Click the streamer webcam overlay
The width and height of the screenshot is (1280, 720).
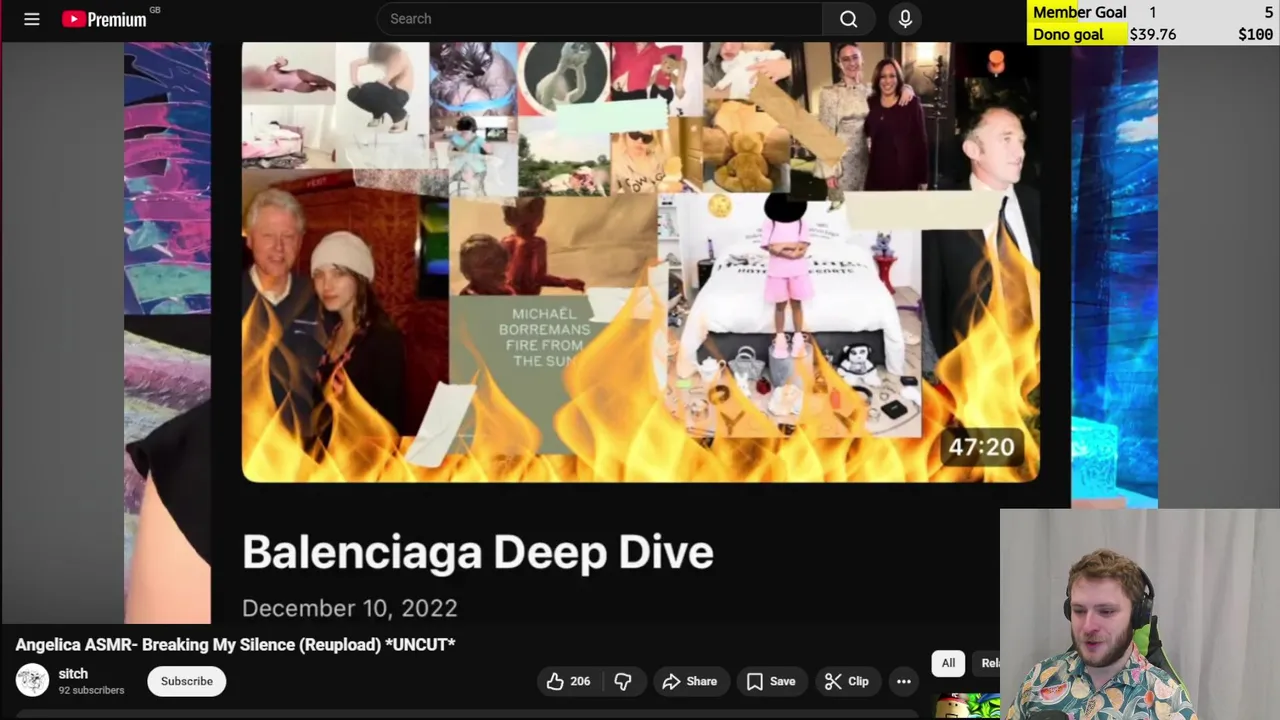pyautogui.click(x=1140, y=614)
